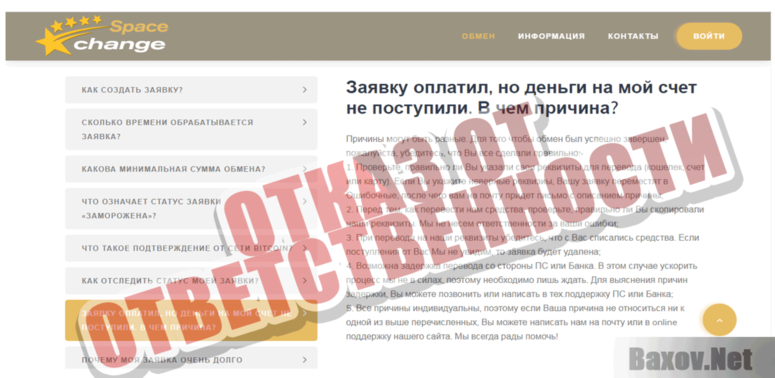775x378 pixels.
Task: Open FAQ item КАК СОЗДАТЬ ЗАЯВКУ?
Action: pos(191,90)
